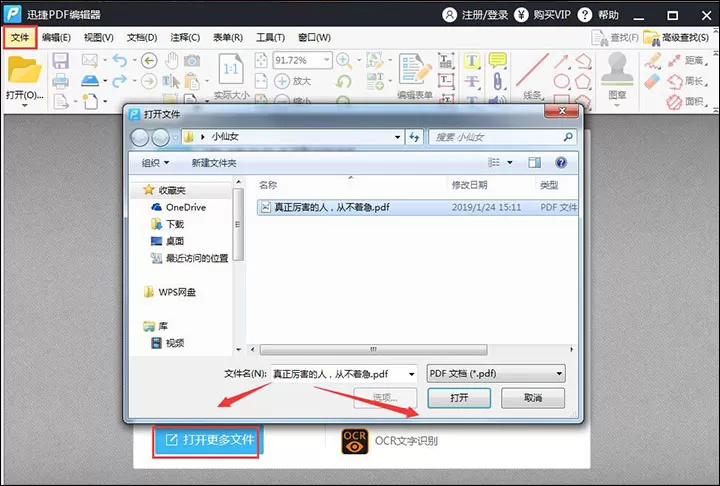Screen dimensions: 720x486
Task: Click the 查找(F) find box
Action: tap(615, 38)
